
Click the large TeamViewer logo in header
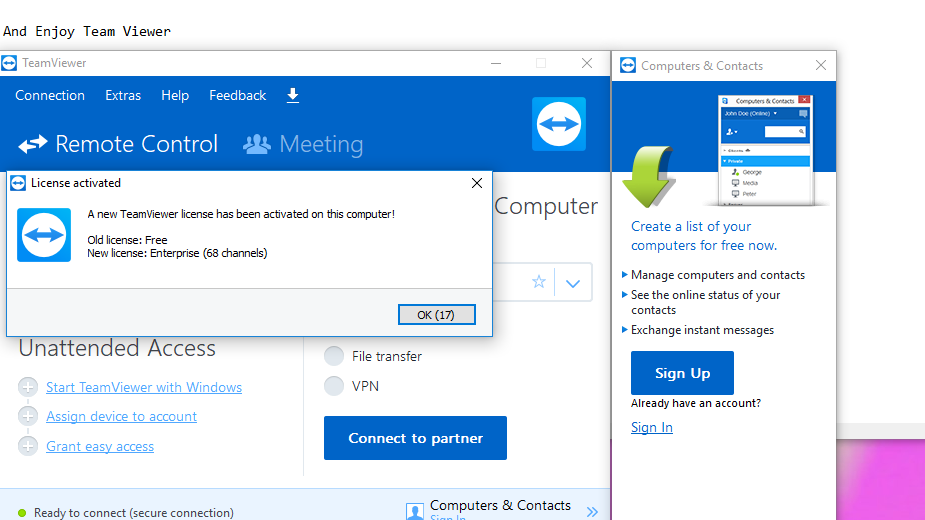point(558,124)
